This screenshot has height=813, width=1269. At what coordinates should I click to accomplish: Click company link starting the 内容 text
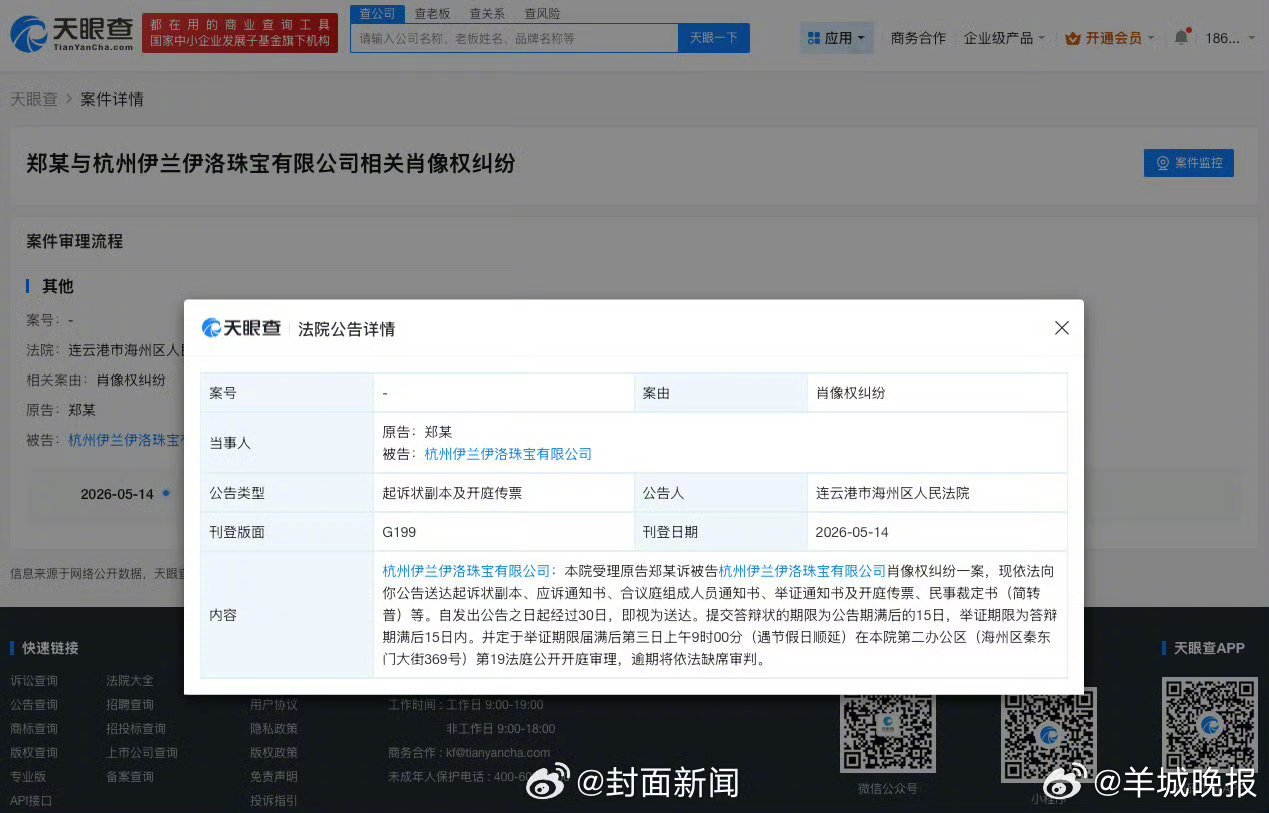tap(466, 571)
